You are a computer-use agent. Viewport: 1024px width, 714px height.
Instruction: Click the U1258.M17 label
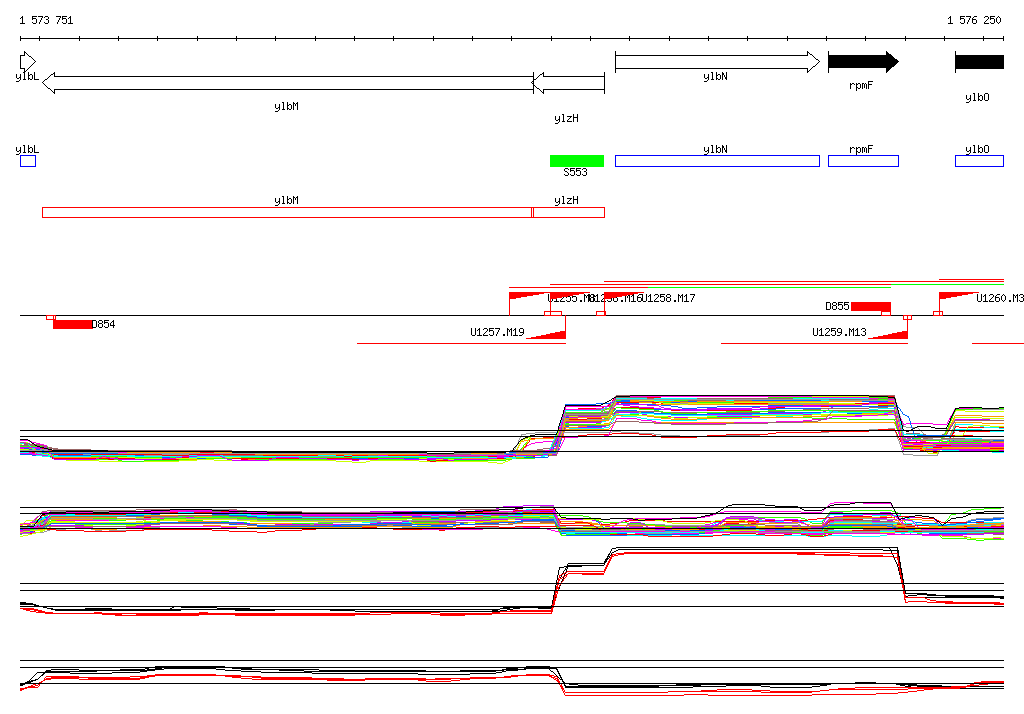(669, 299)
